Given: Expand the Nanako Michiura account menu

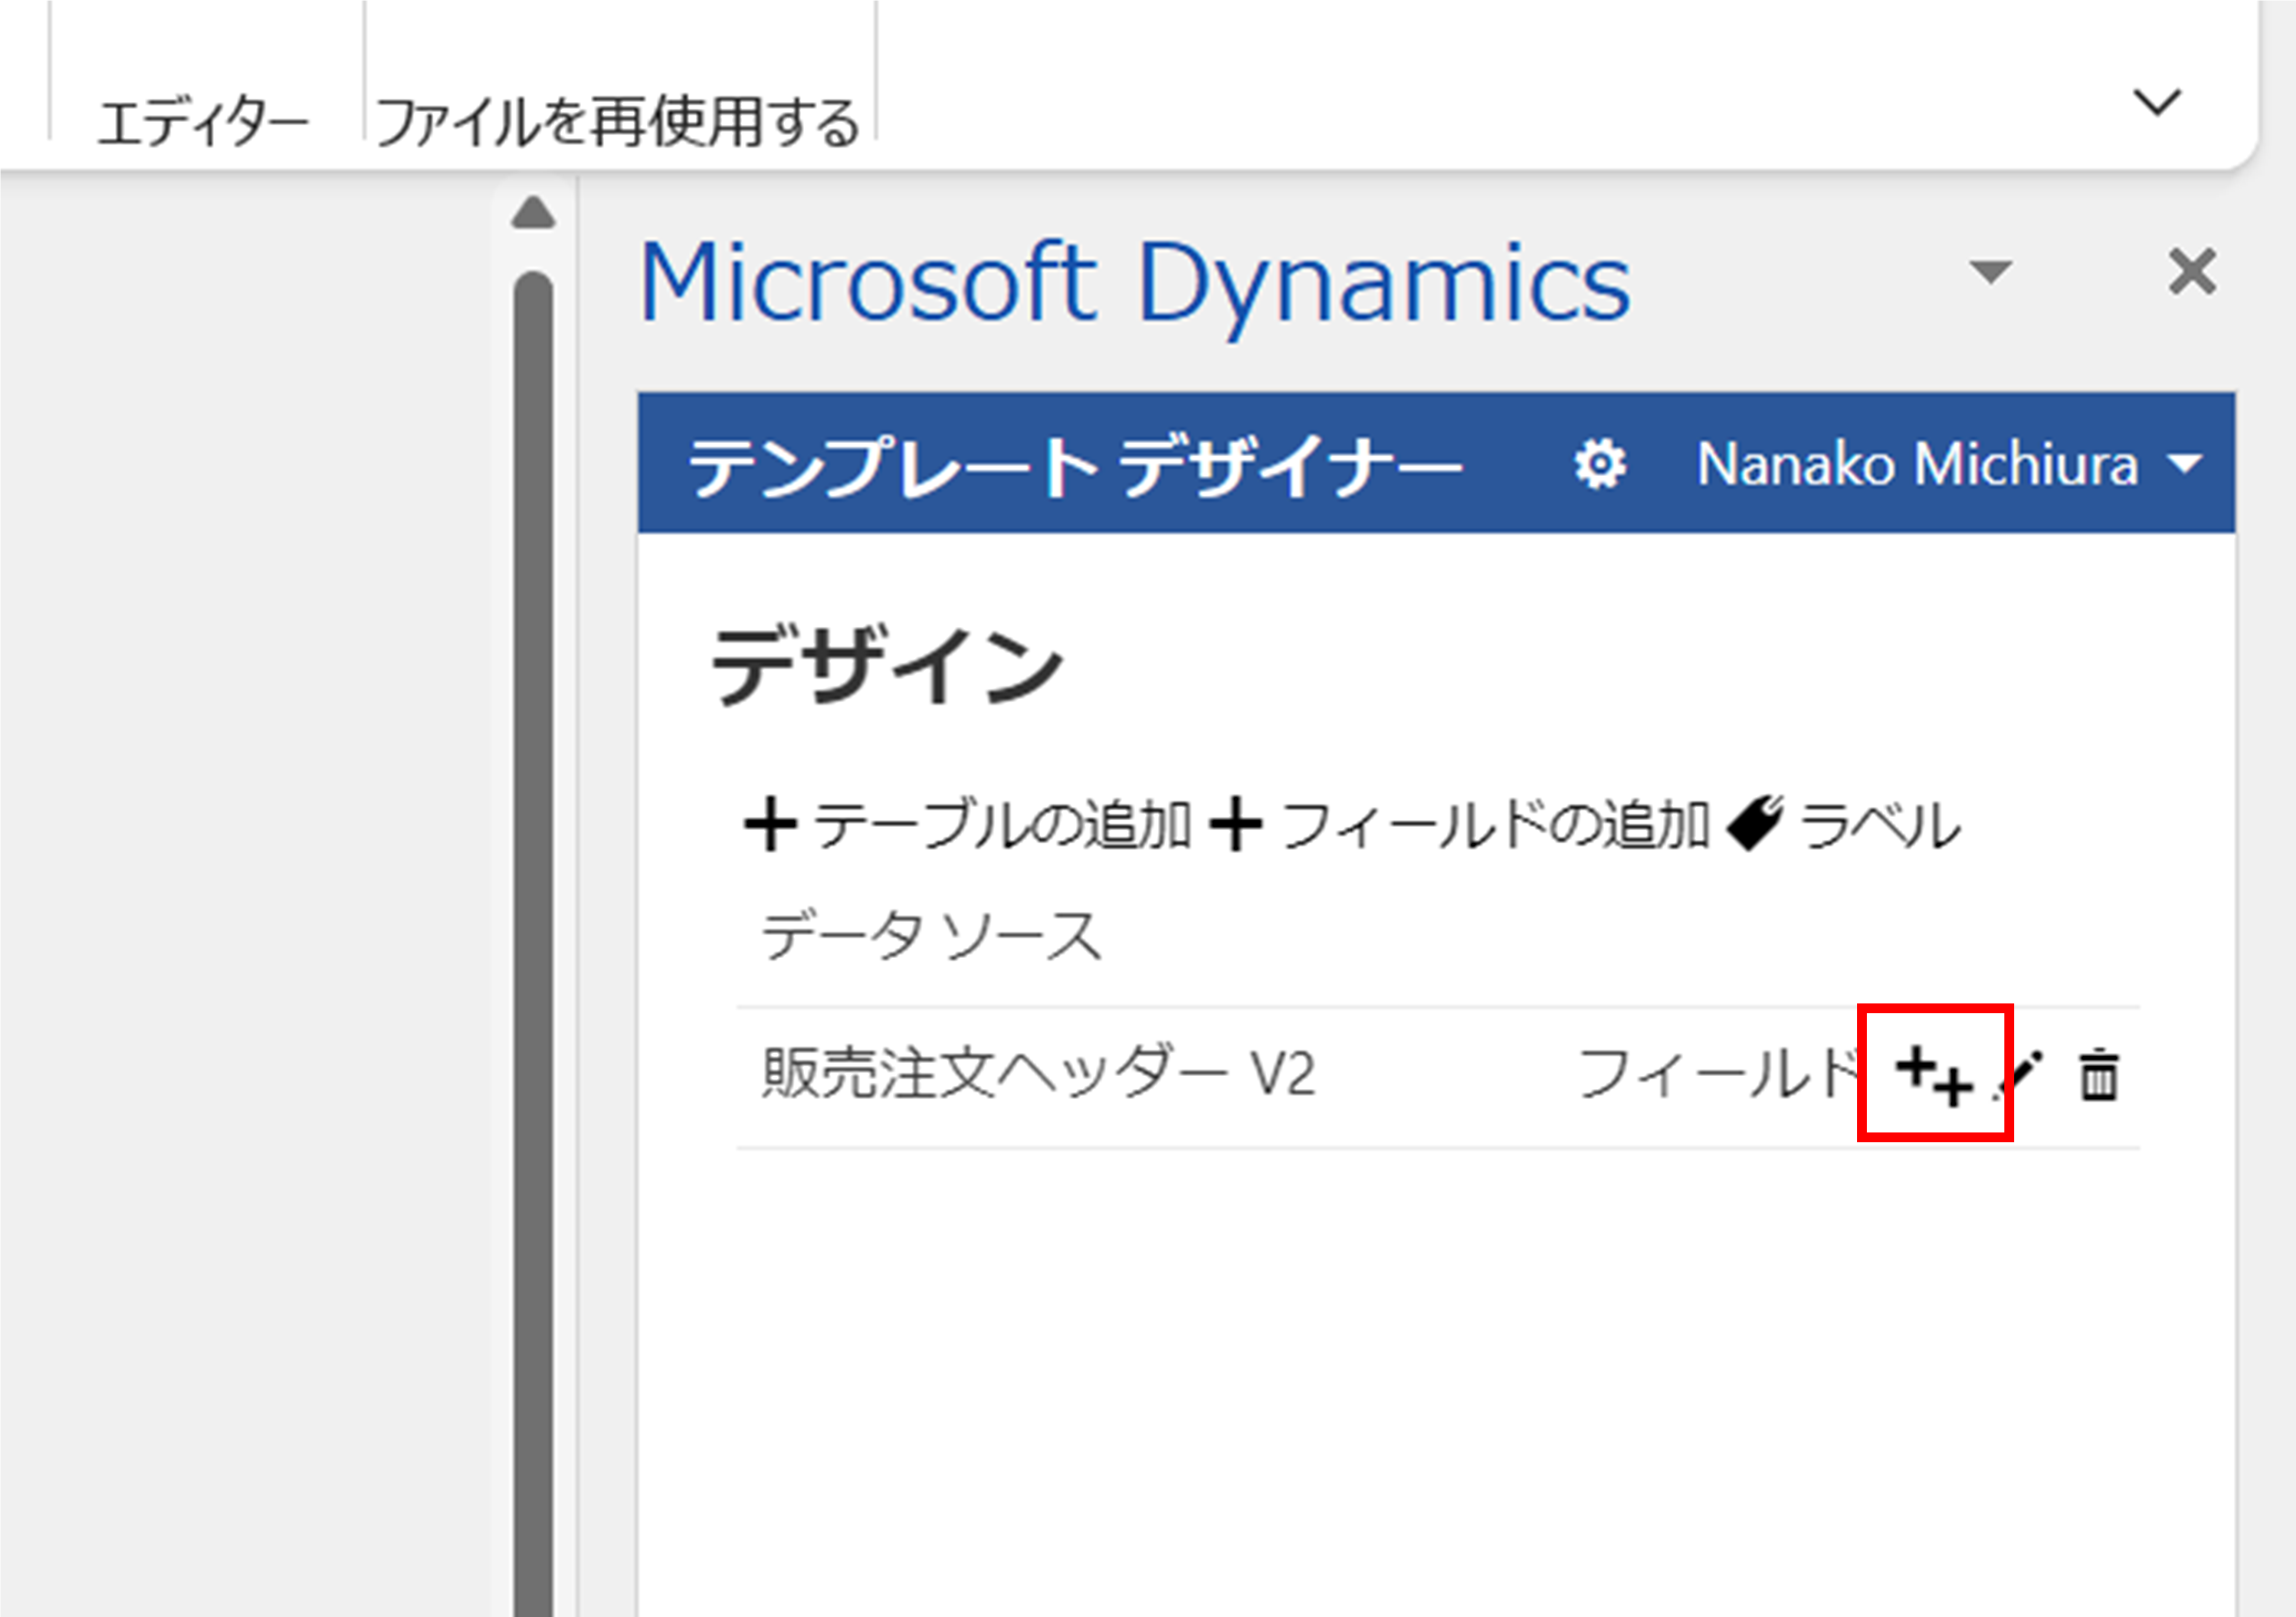Looking at the screenshot, I should point(1949,465).
